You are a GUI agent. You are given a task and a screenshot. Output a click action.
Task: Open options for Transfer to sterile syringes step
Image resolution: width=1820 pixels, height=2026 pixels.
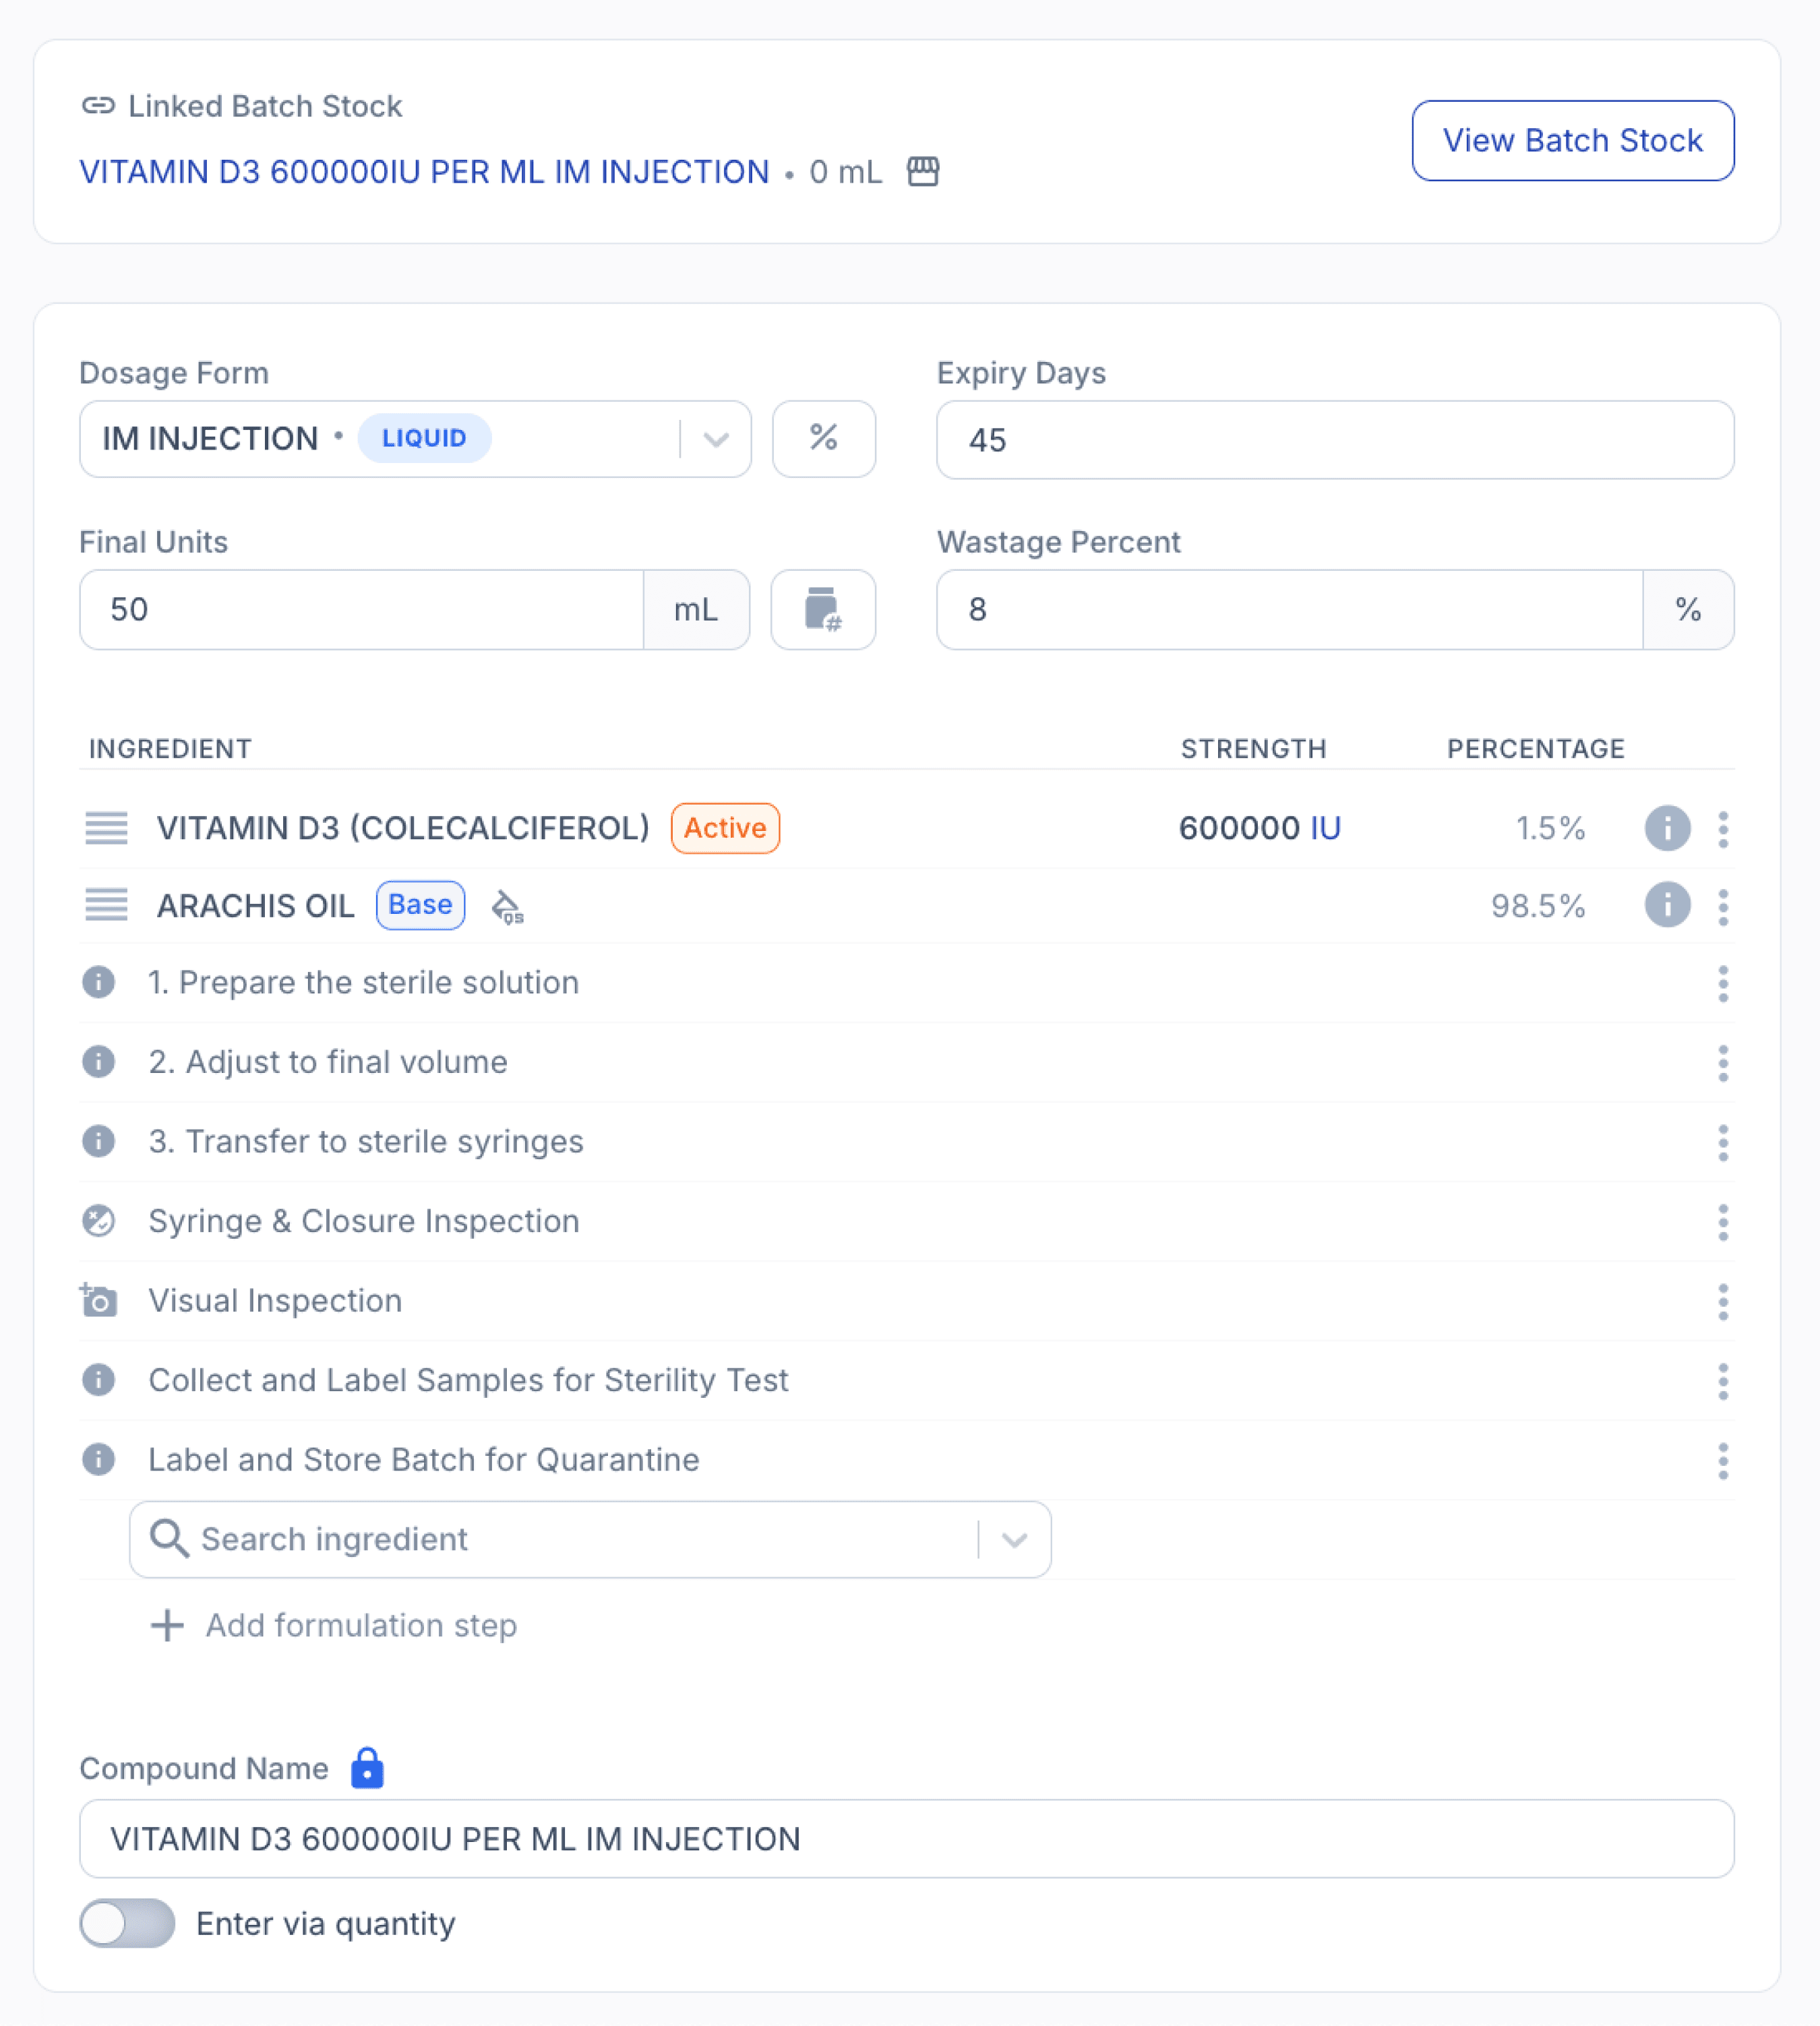1722,1142
